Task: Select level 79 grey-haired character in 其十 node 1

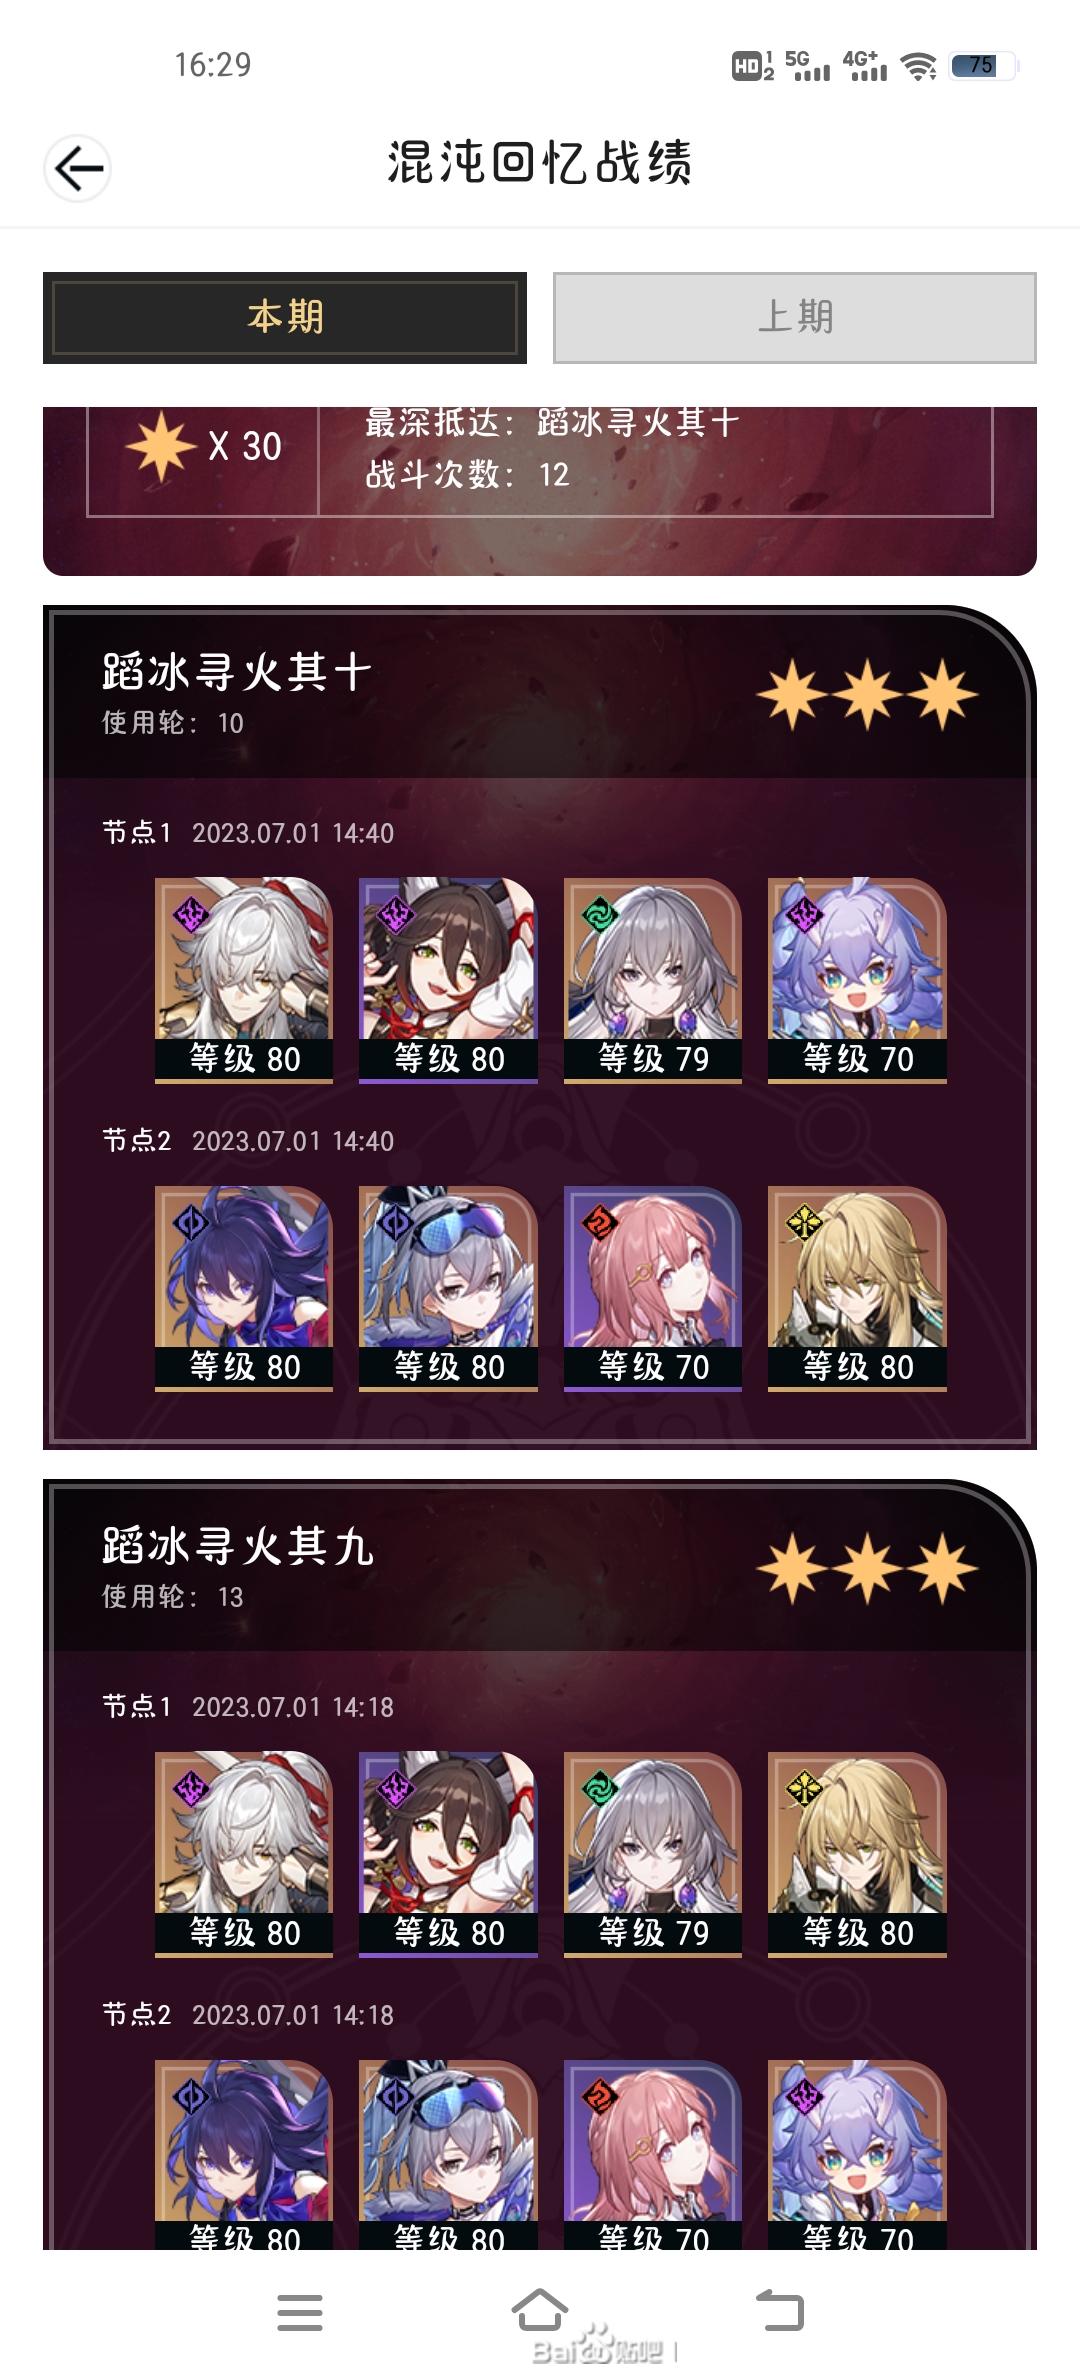Action: coord(653,981)
